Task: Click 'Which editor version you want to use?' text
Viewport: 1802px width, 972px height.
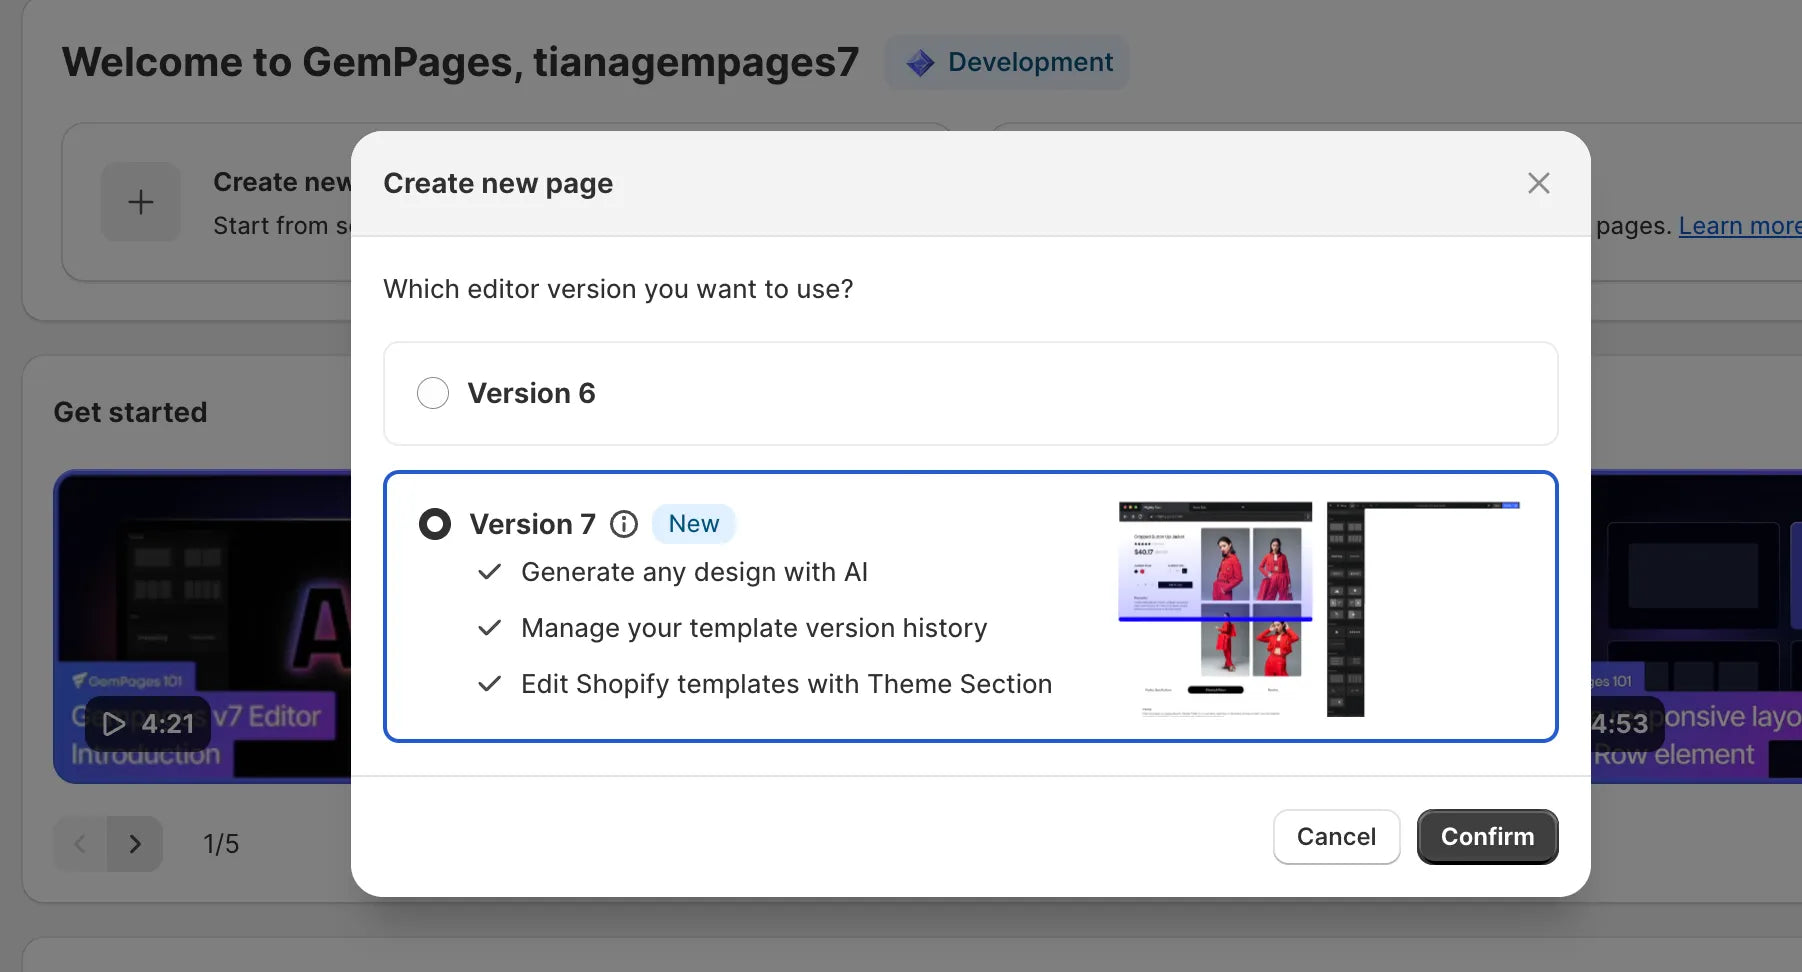Action: [618, 289]
